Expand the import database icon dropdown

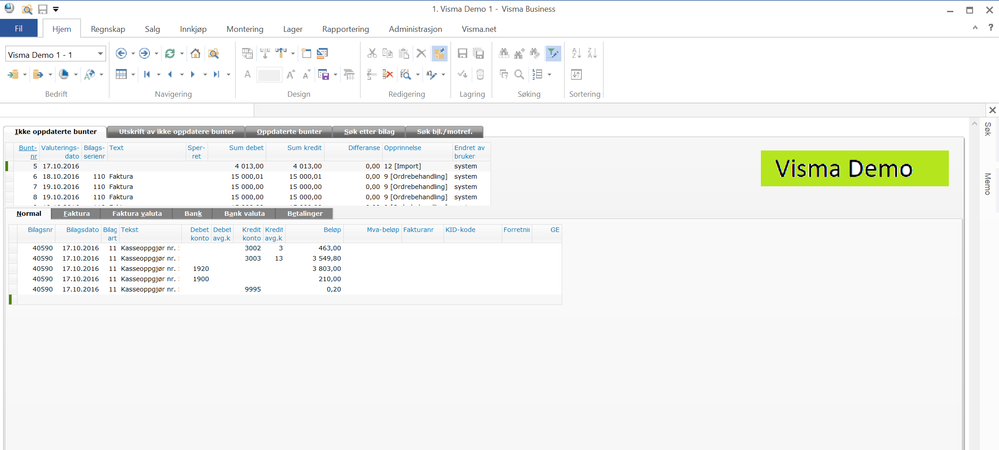(x=25, y=75)
